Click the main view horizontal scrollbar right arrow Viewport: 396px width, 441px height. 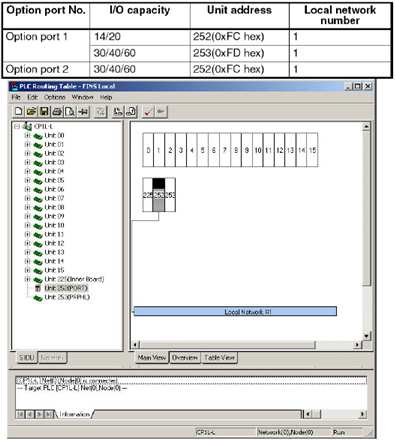tap(357, 344)
